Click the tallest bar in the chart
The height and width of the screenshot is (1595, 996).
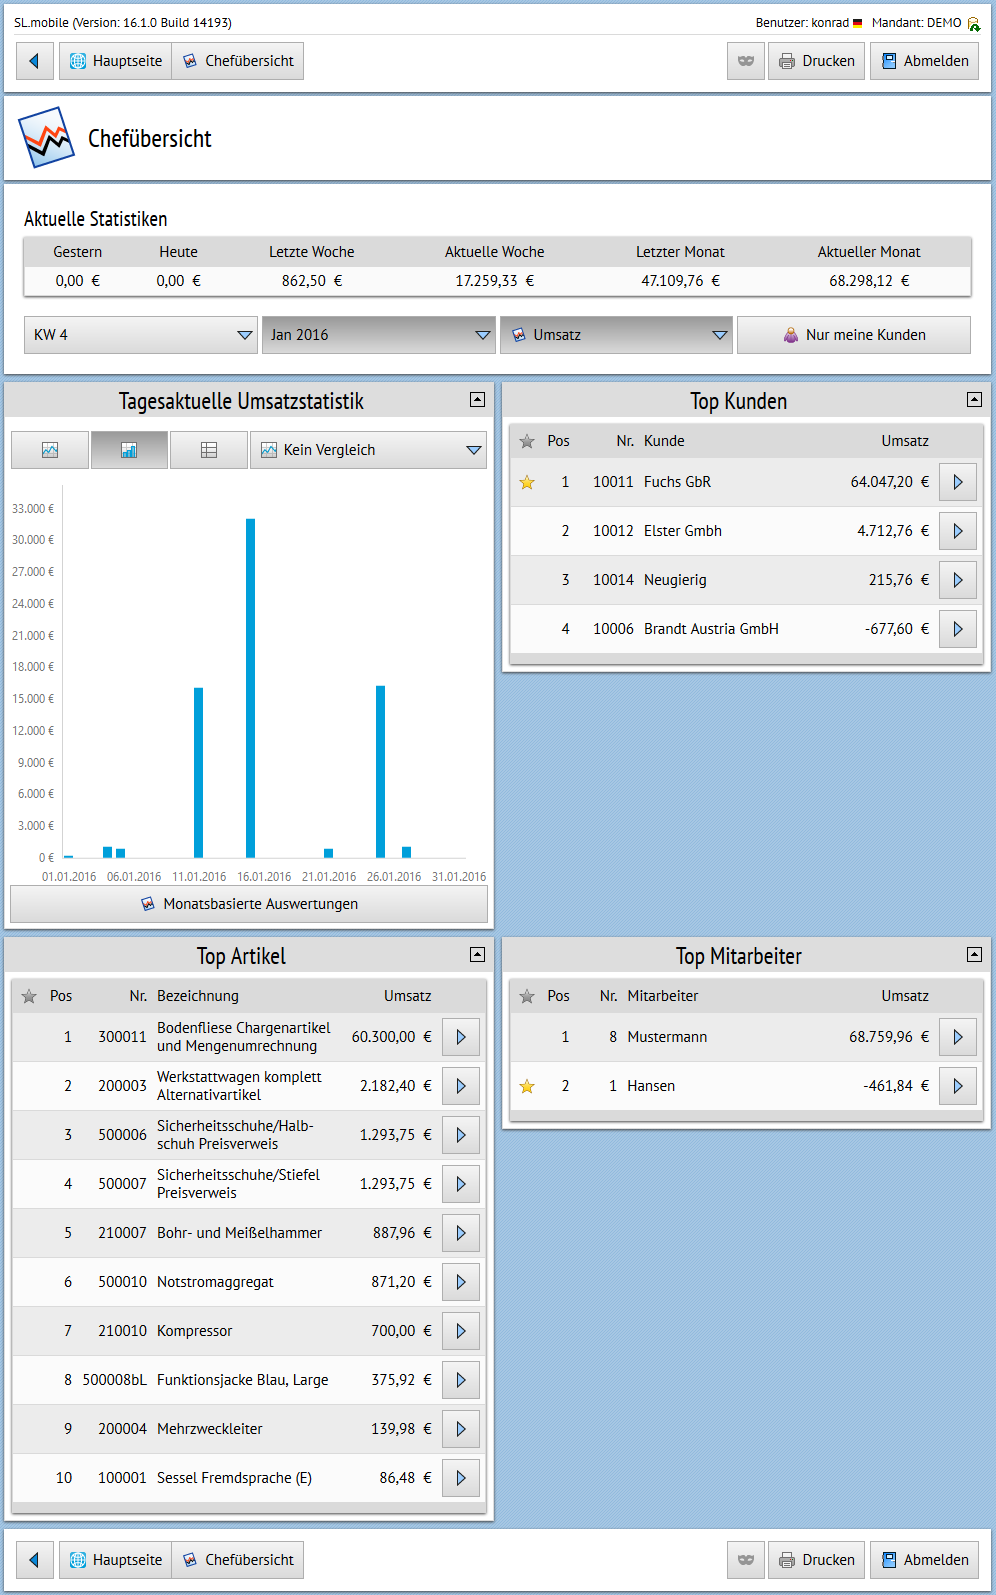[250, 688]
